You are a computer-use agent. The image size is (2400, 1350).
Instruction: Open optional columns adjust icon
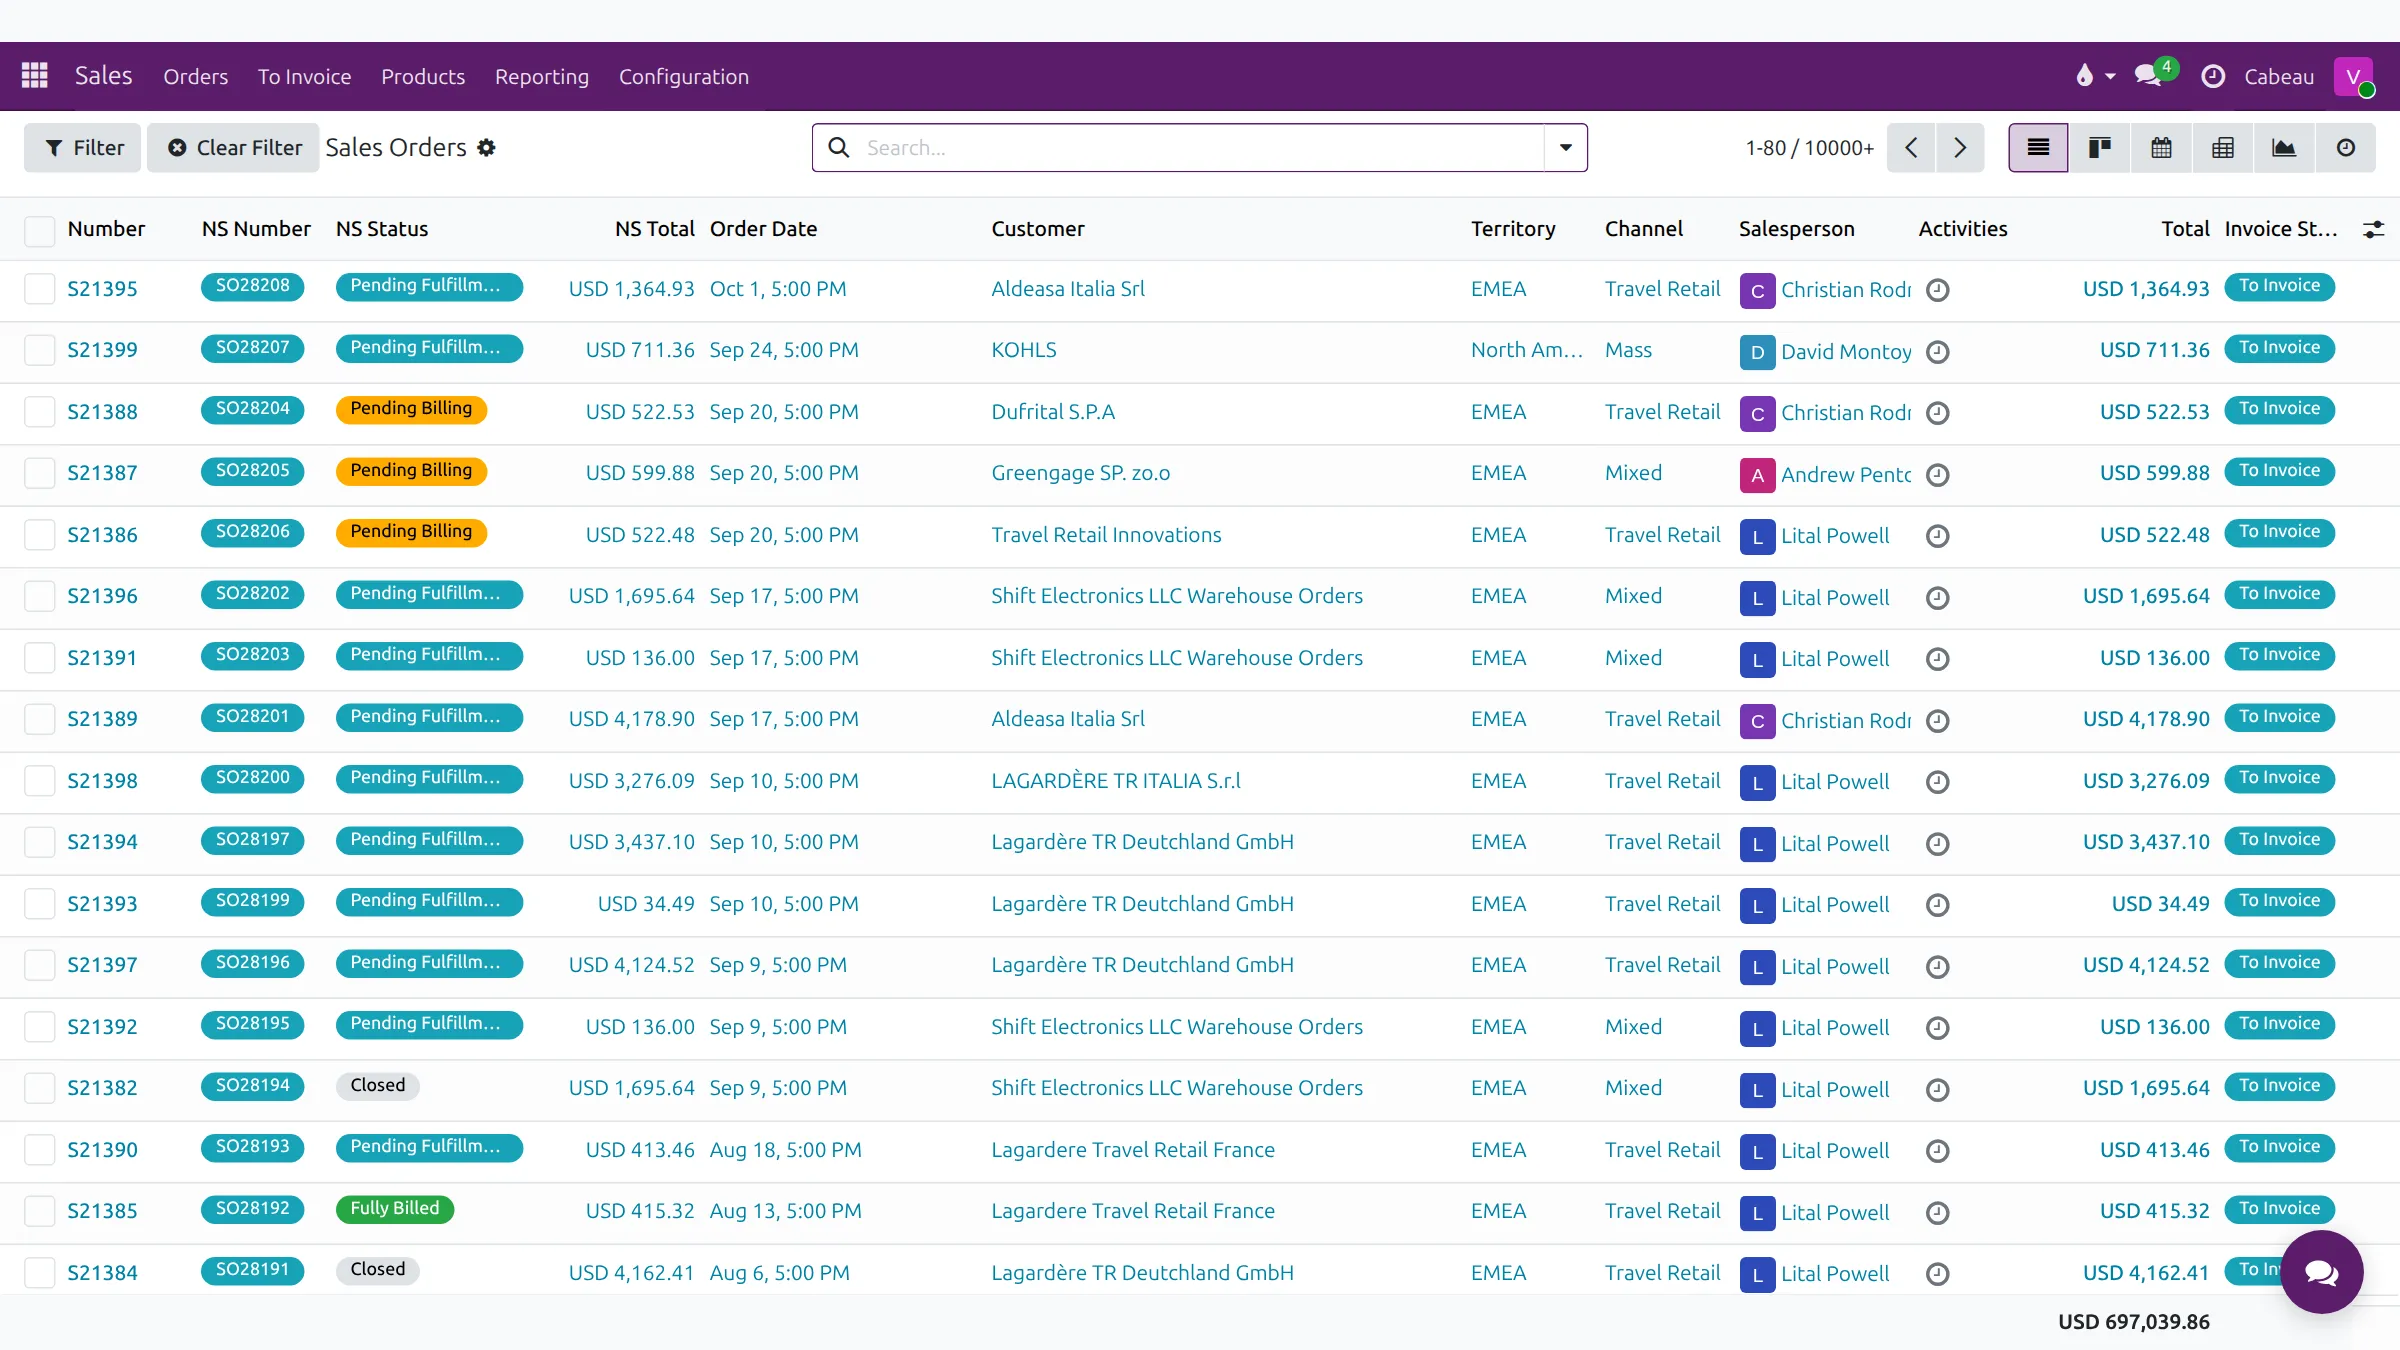(2373, 230)
